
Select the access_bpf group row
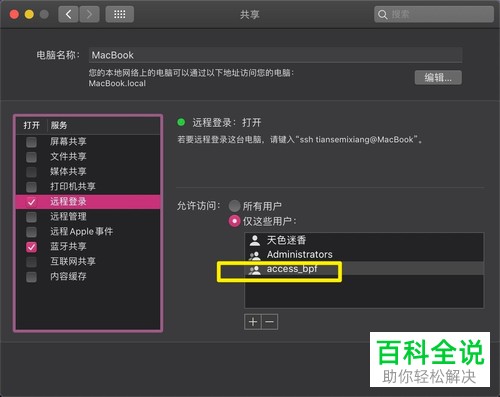[x=364, y=269]
